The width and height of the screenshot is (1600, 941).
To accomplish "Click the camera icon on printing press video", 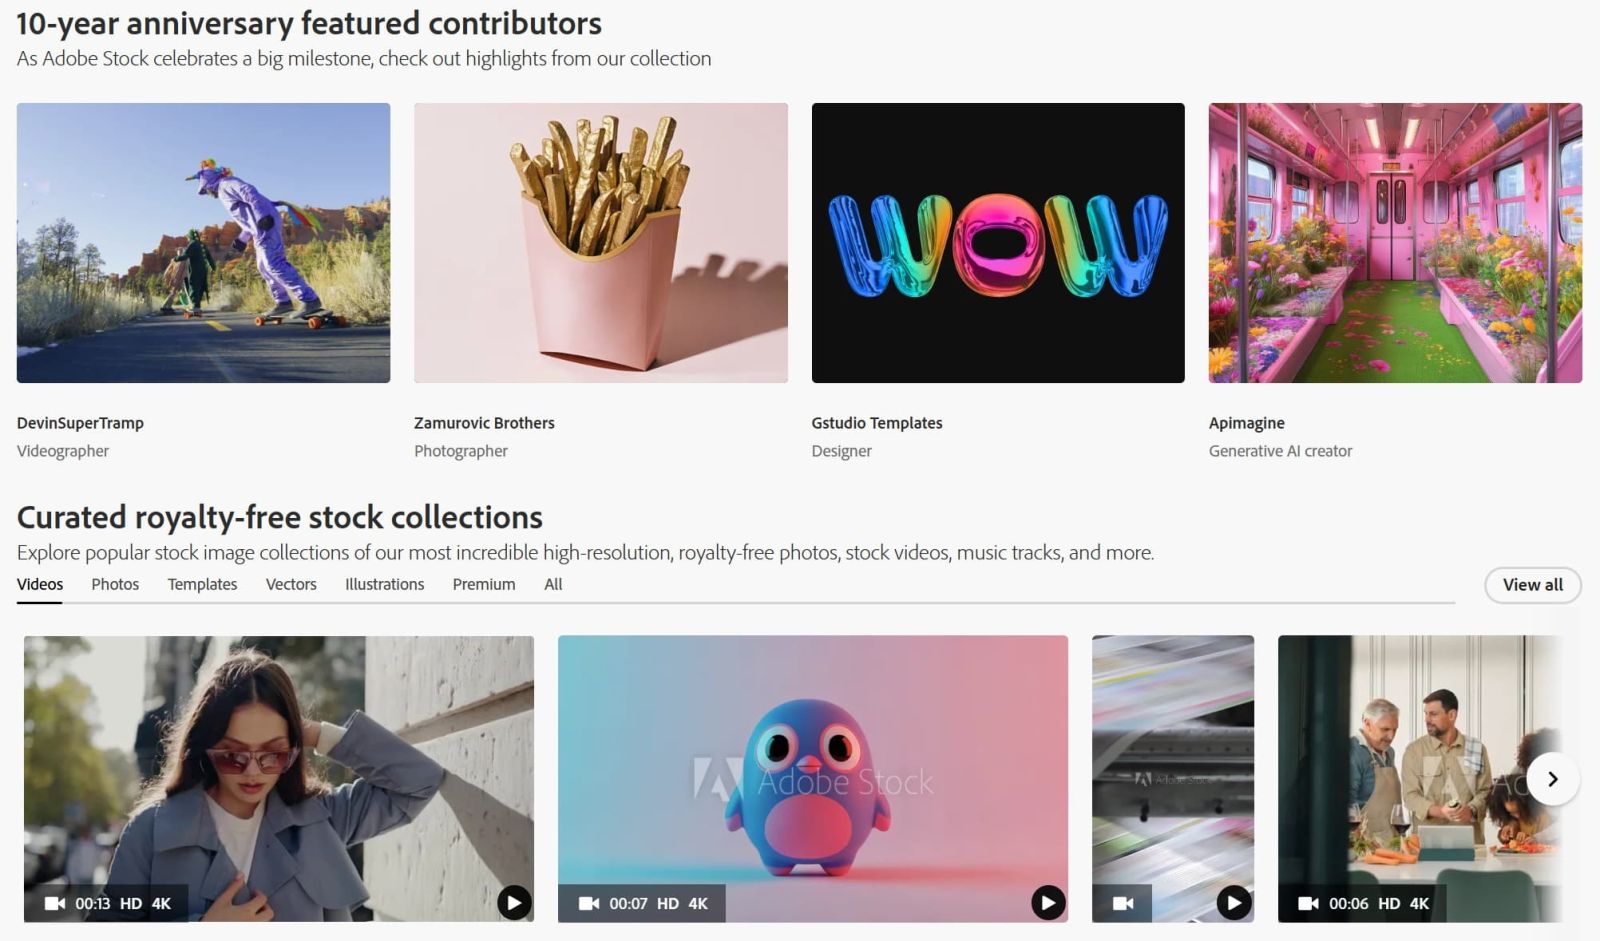I will tap(1123, 903).
